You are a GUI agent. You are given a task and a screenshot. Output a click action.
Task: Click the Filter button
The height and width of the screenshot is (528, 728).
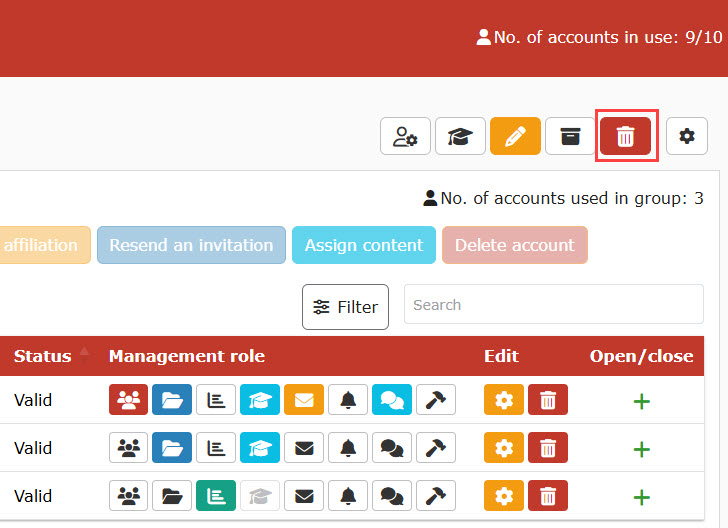point(345,307)
